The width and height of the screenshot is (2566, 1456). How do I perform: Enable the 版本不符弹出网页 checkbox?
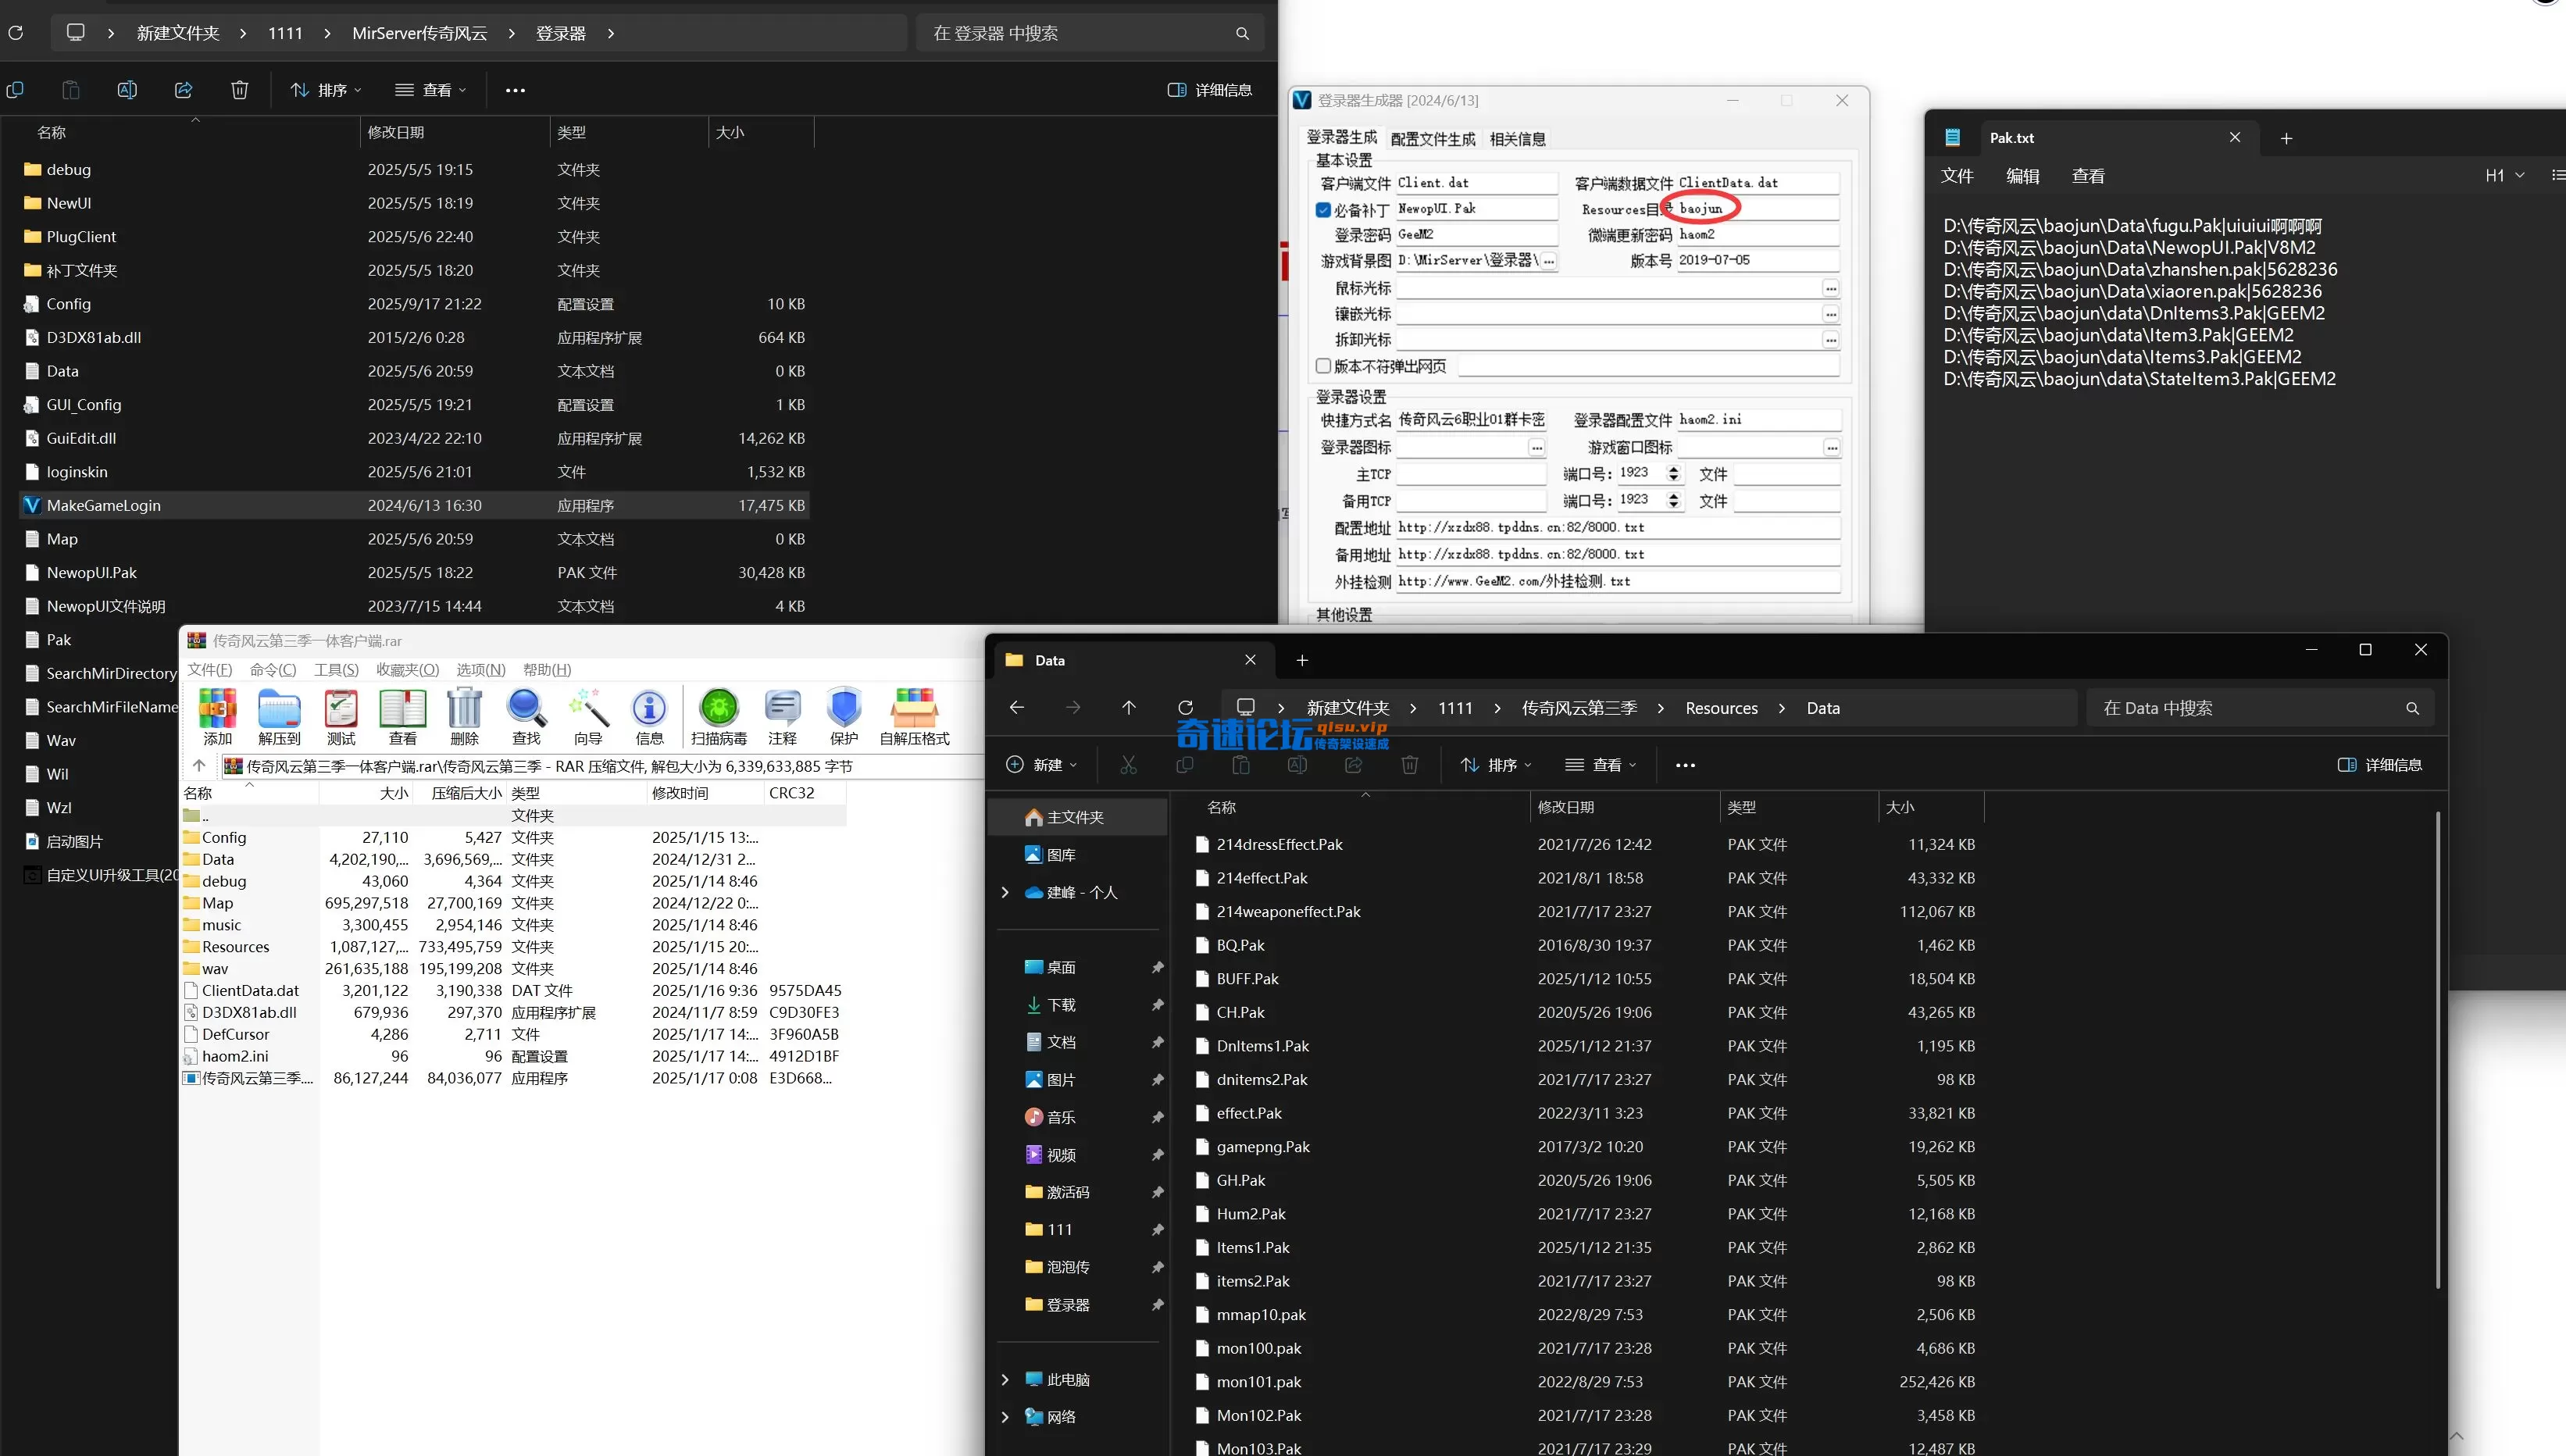1323,366
